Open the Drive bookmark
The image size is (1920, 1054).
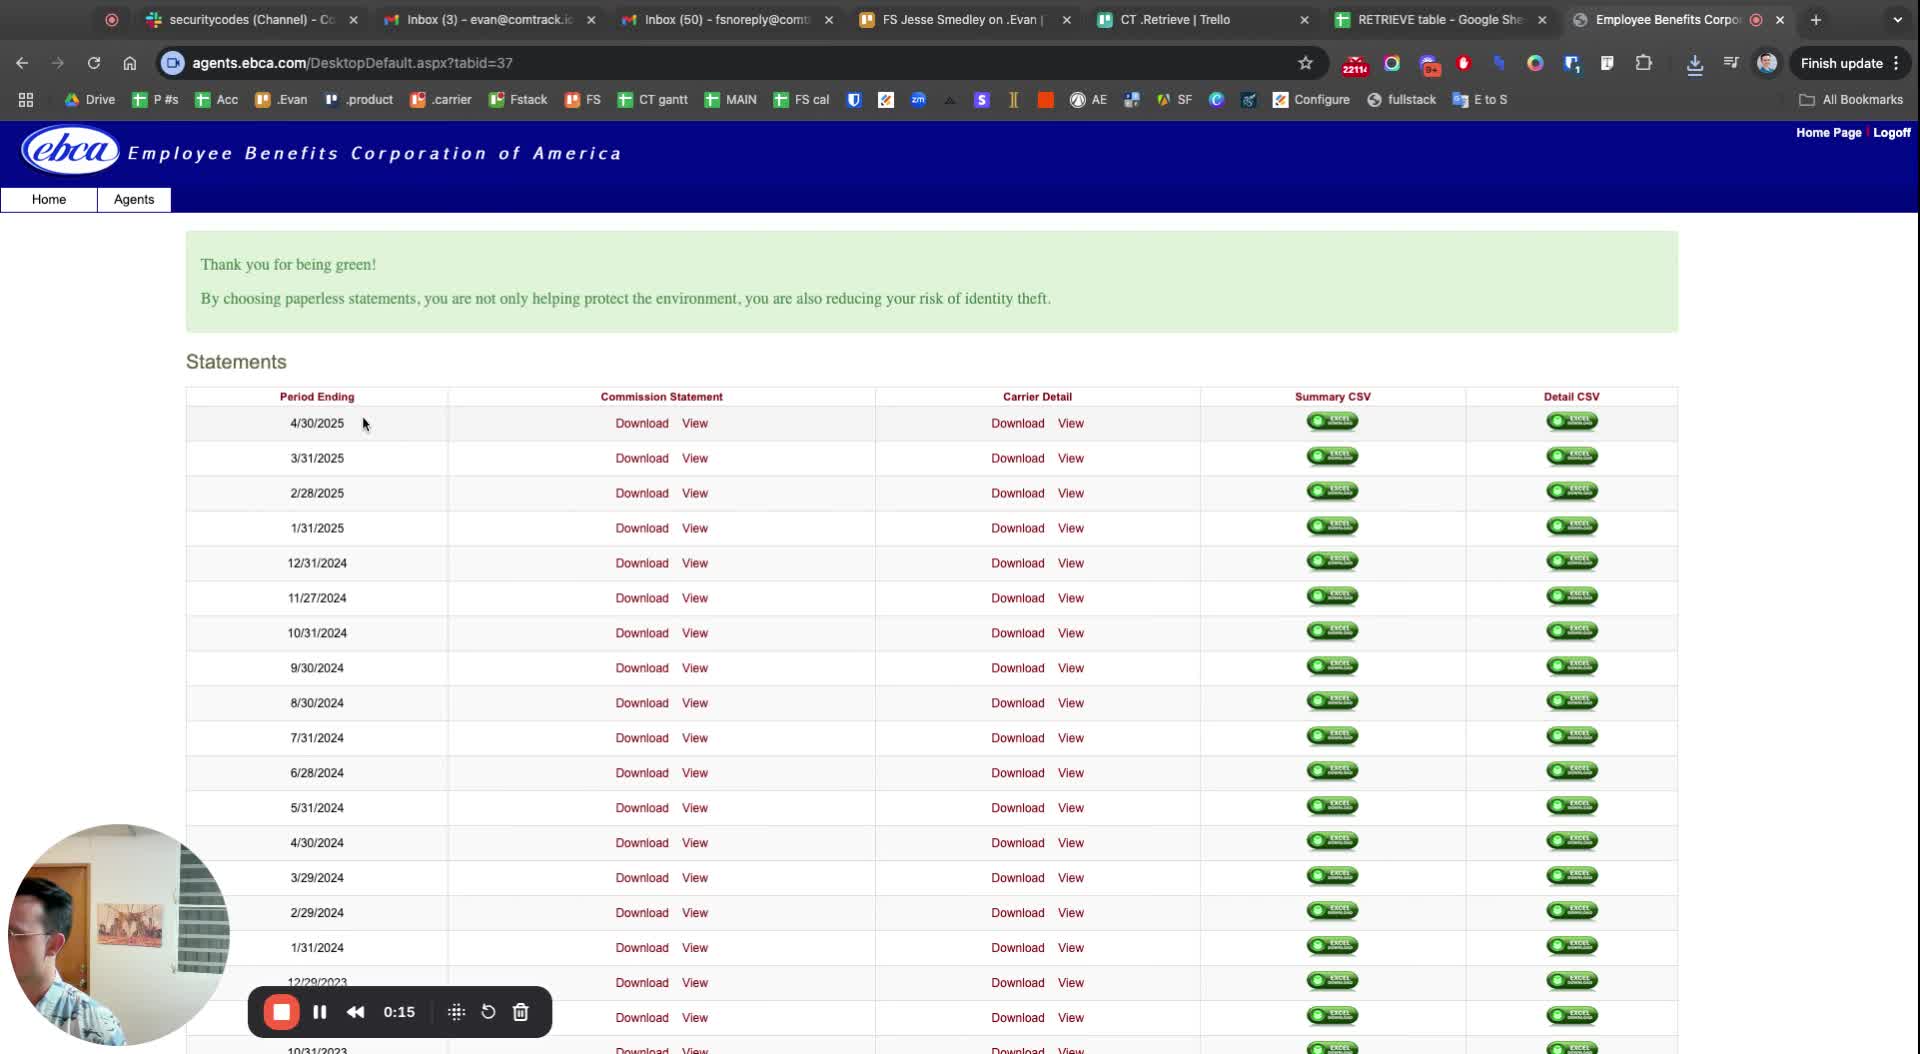90,100
